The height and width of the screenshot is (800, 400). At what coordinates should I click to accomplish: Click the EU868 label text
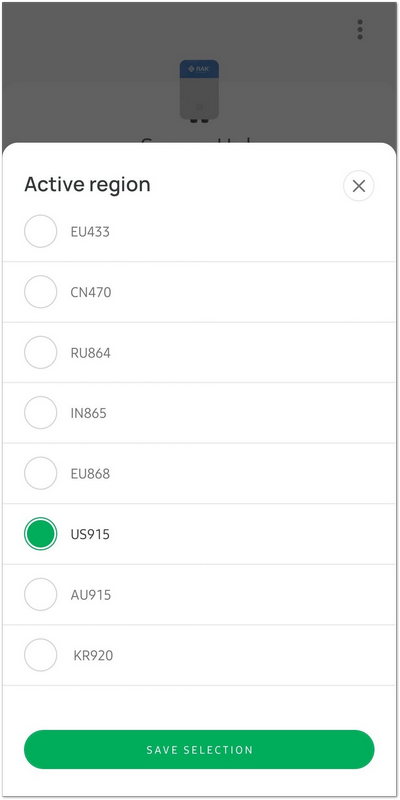(x=90, y=474)
